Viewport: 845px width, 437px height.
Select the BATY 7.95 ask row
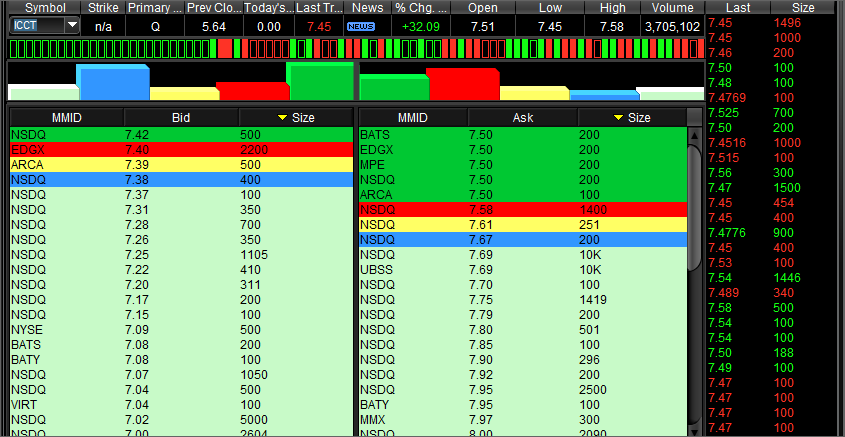coord(523,404)
